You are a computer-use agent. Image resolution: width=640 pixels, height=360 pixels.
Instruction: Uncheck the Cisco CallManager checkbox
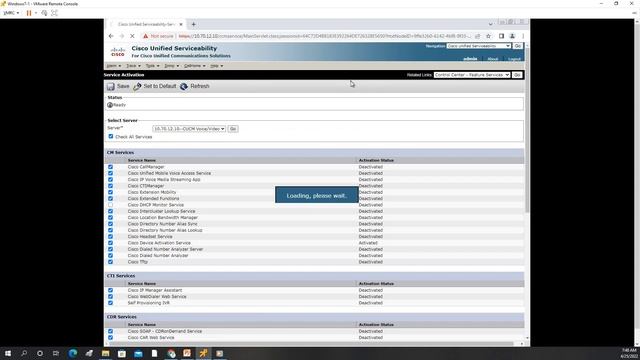[111, 167]
